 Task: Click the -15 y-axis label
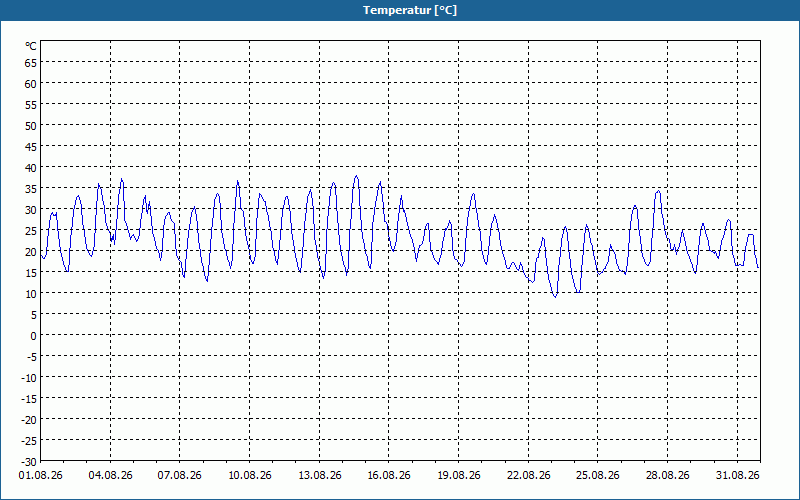(x=29, y=399)
